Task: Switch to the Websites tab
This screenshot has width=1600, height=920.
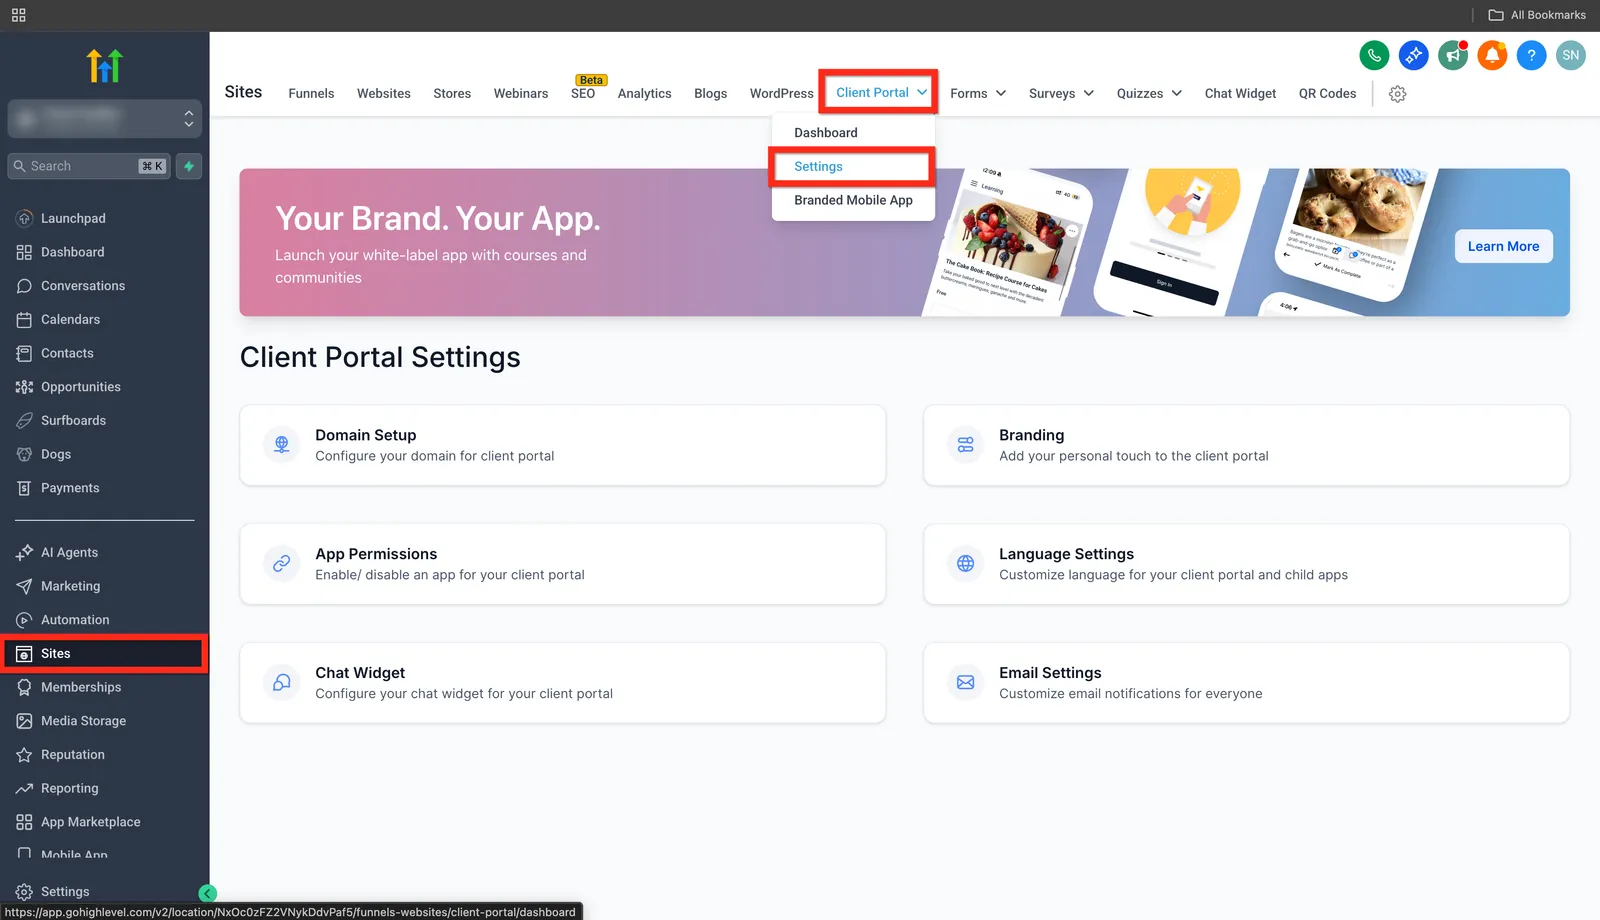Action: (384, 93)
